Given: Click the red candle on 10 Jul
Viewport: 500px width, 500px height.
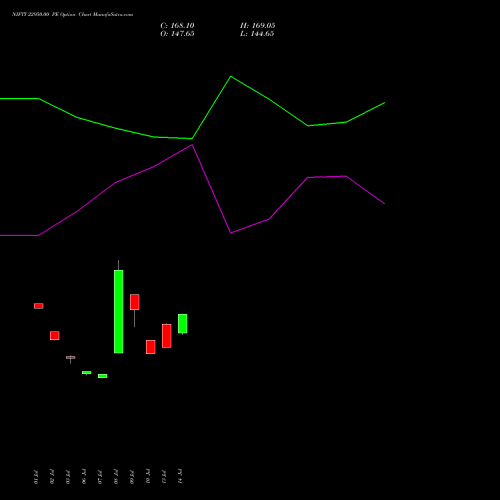Looking at the screenshot, I should (x=151, y=347).
